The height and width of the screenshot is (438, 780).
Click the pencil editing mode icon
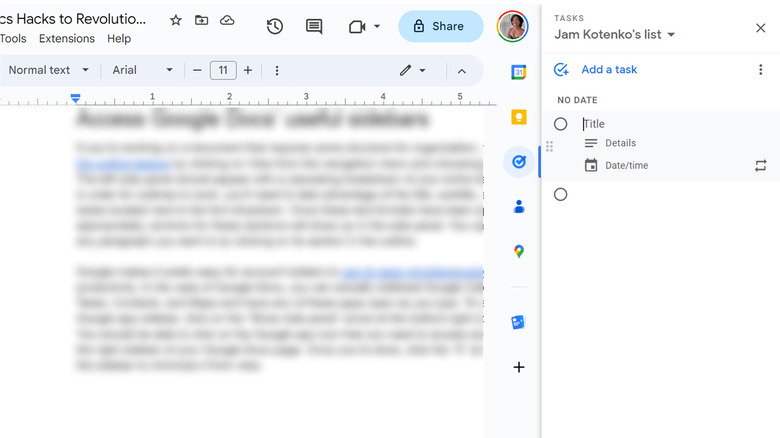[x=405, y=70]
